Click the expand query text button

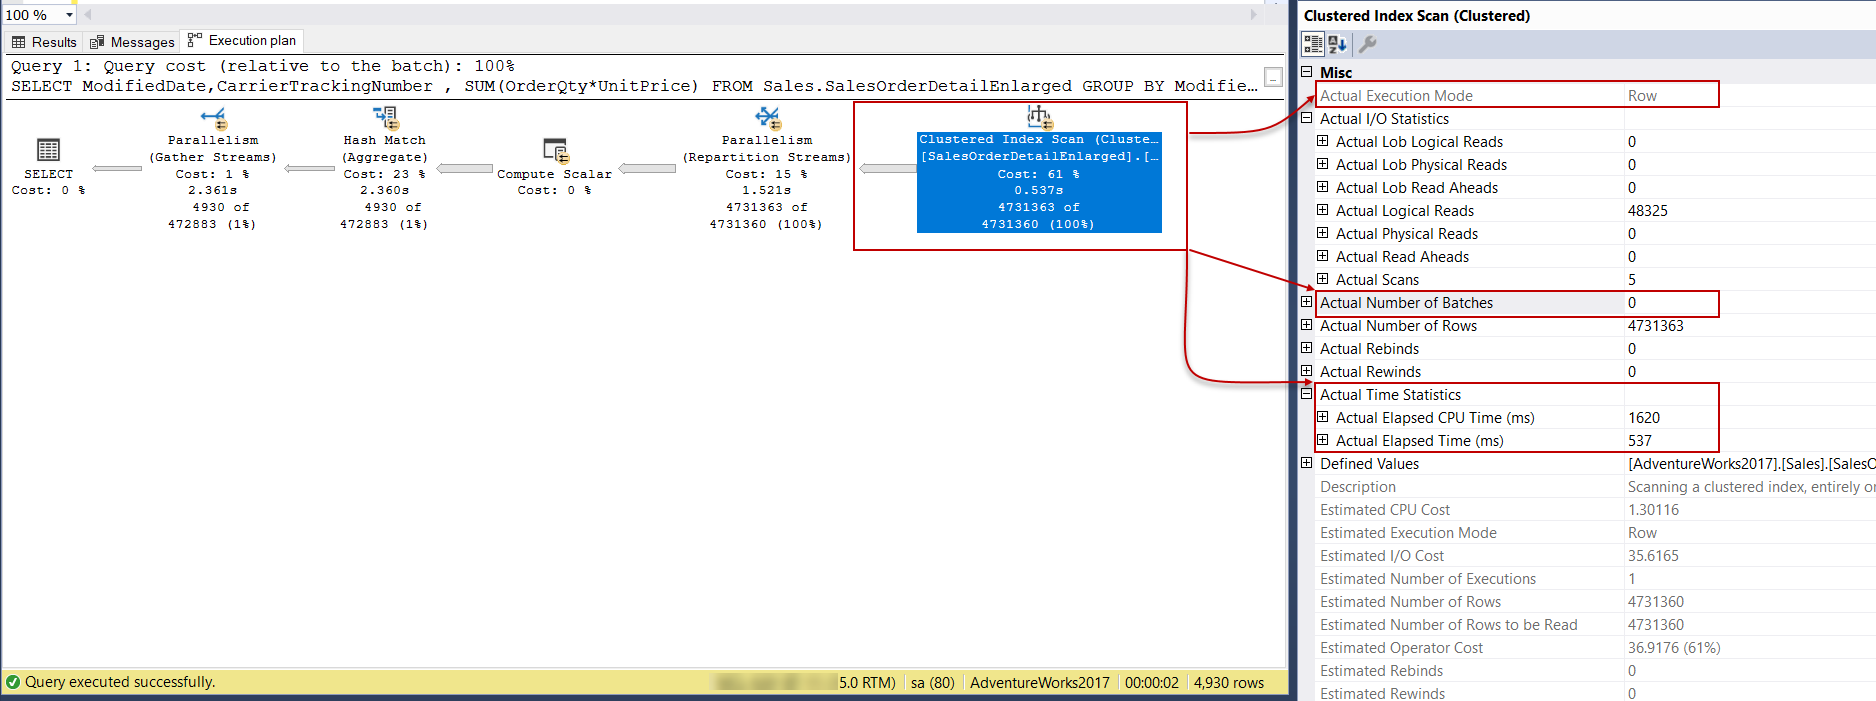click(x=1273, y=77)
